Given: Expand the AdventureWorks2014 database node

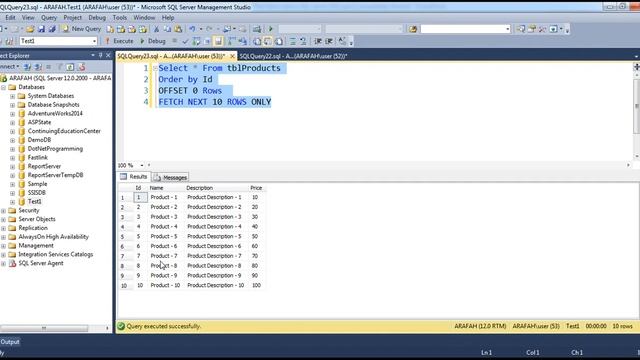Looking at the screenshot, I should point(12,113).
